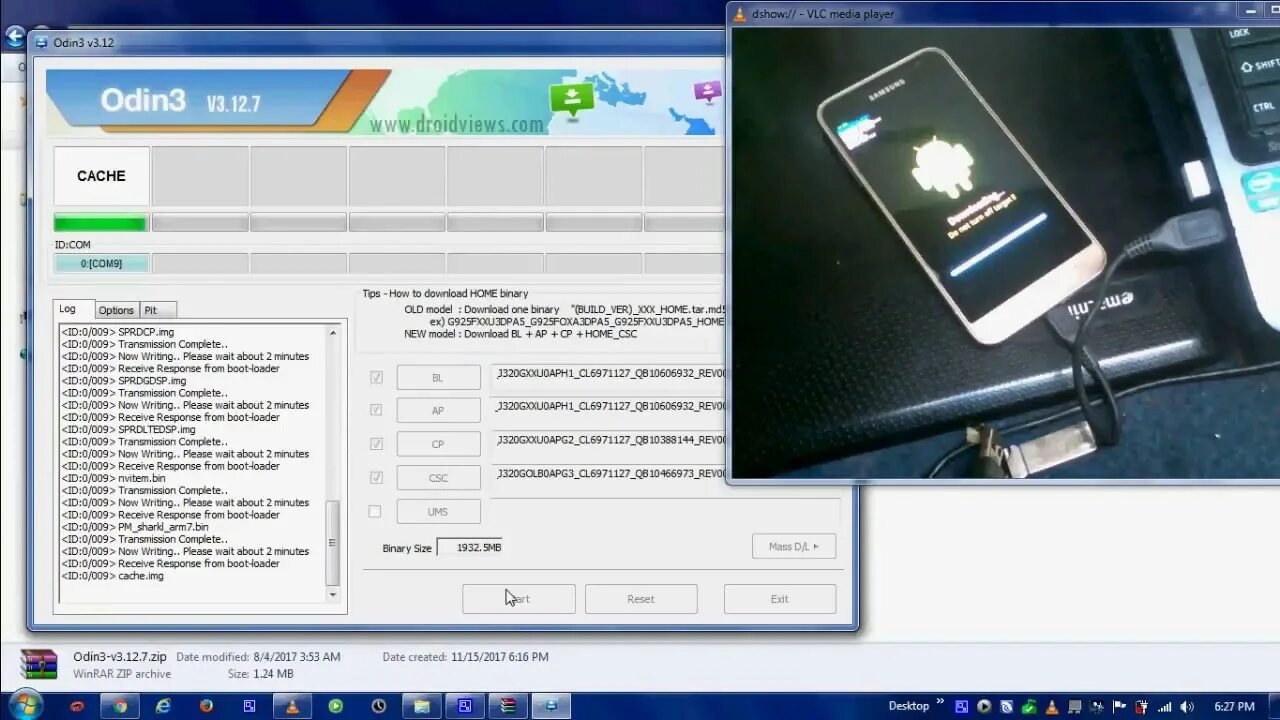The width and height of the screenshot is (1280, 720).
Task: Click the green checkmark tray icon
Action: 1029,706
